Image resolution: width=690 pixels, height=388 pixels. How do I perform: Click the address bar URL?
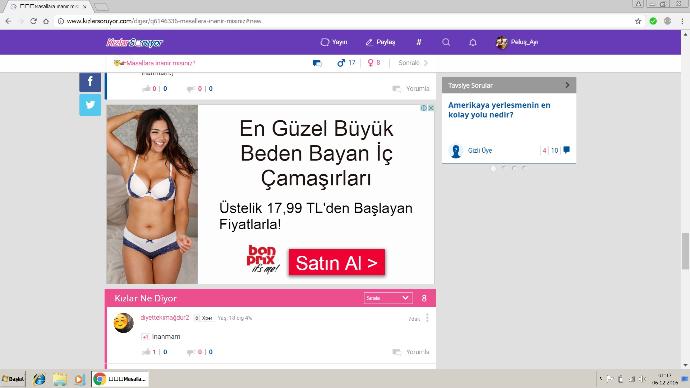[164, 21]
